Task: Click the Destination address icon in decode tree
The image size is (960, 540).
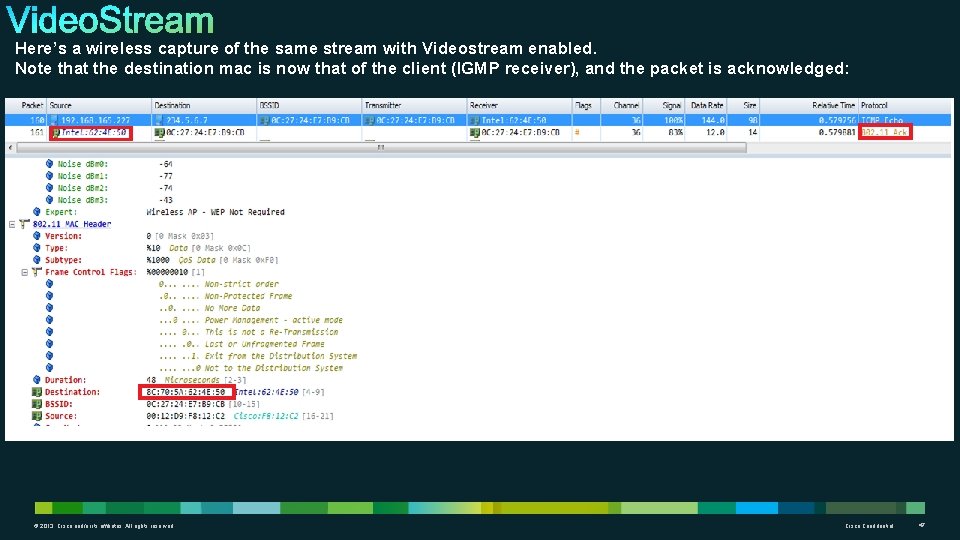Action: (x=37, y=392)
